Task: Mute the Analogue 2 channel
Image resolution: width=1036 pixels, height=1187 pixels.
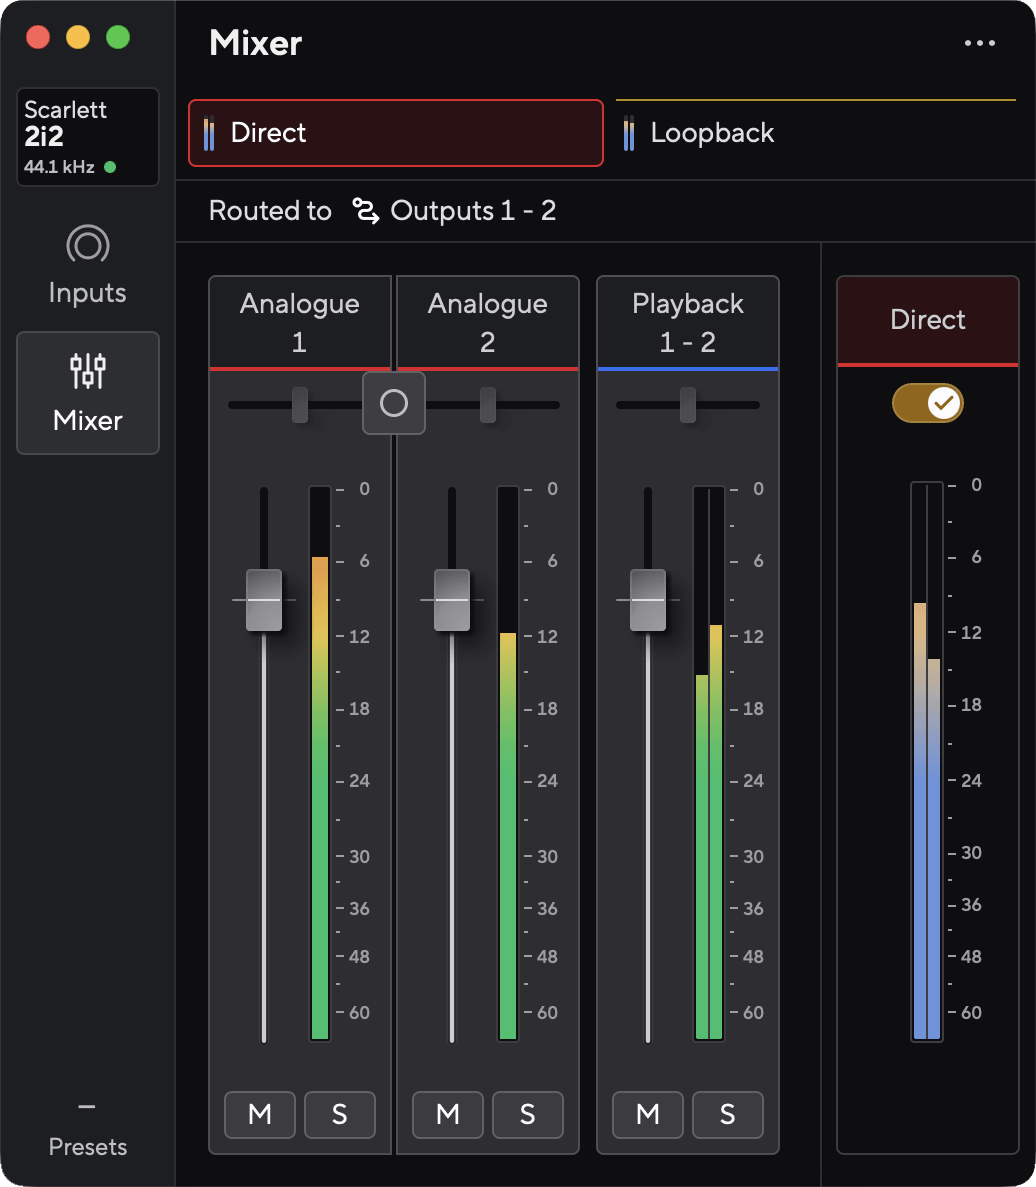Action: pyautogui.click(x=448, y=1114)
